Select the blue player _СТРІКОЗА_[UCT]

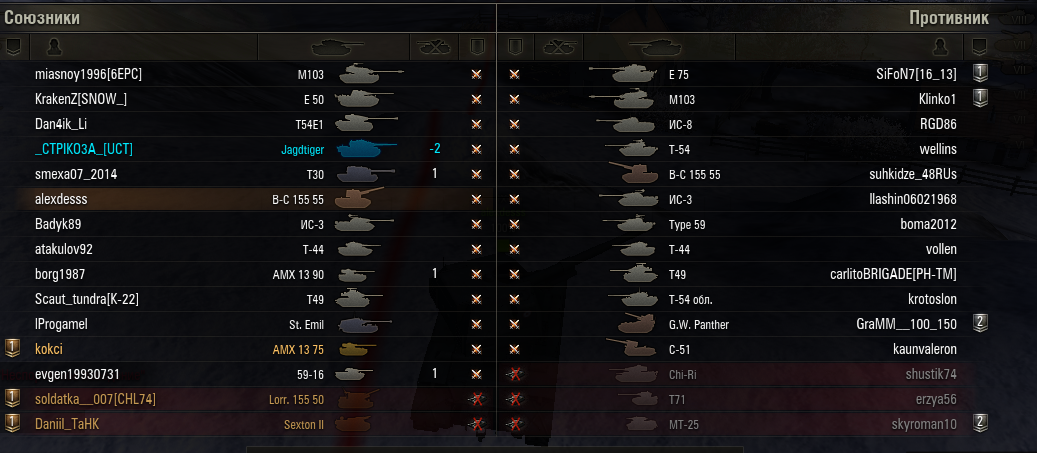pos(84,149)
